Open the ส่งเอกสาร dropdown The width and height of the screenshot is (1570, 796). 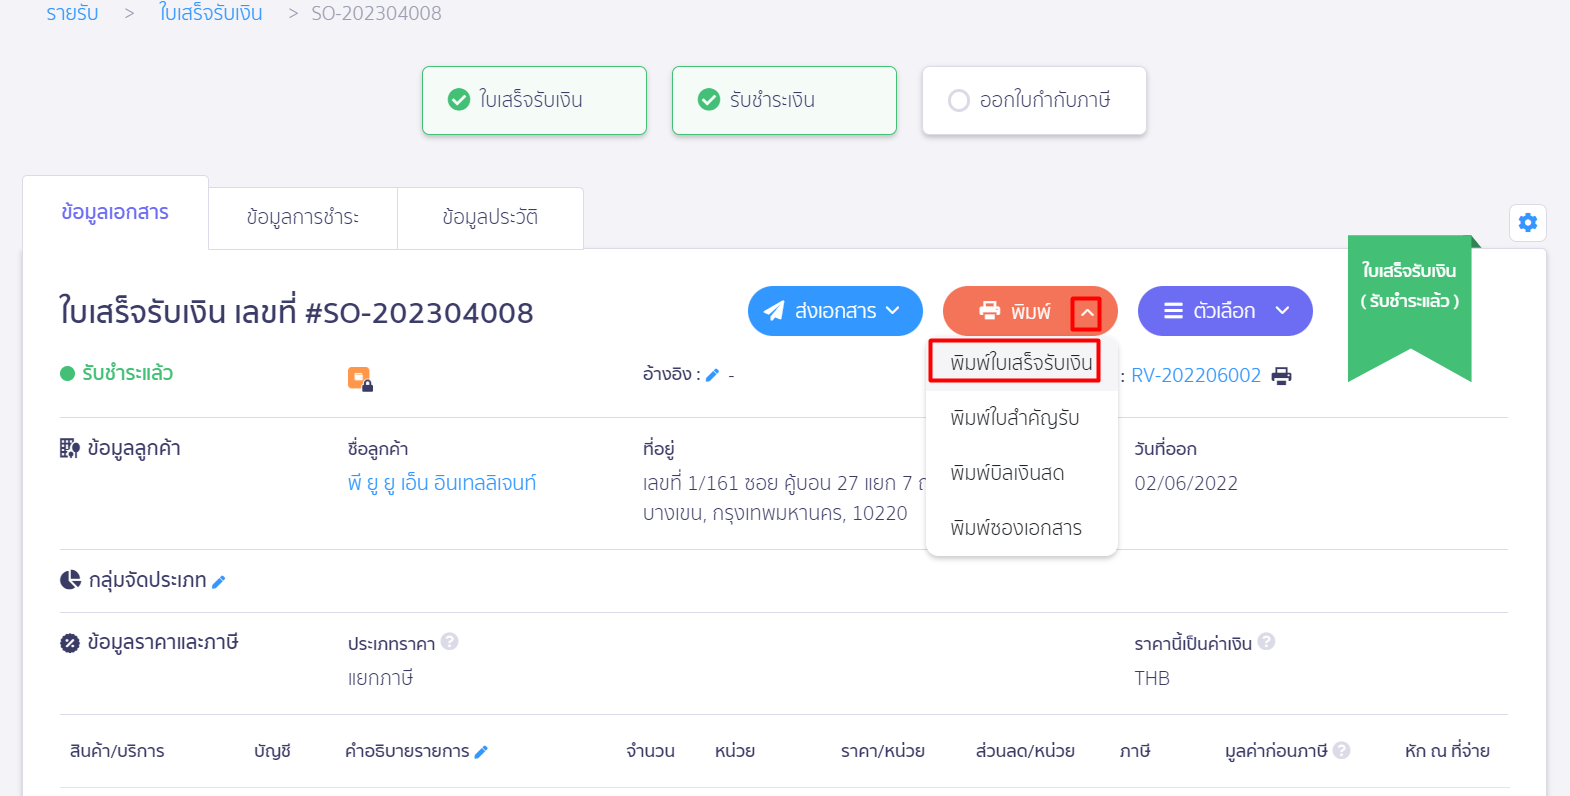[x=835, y=310]
